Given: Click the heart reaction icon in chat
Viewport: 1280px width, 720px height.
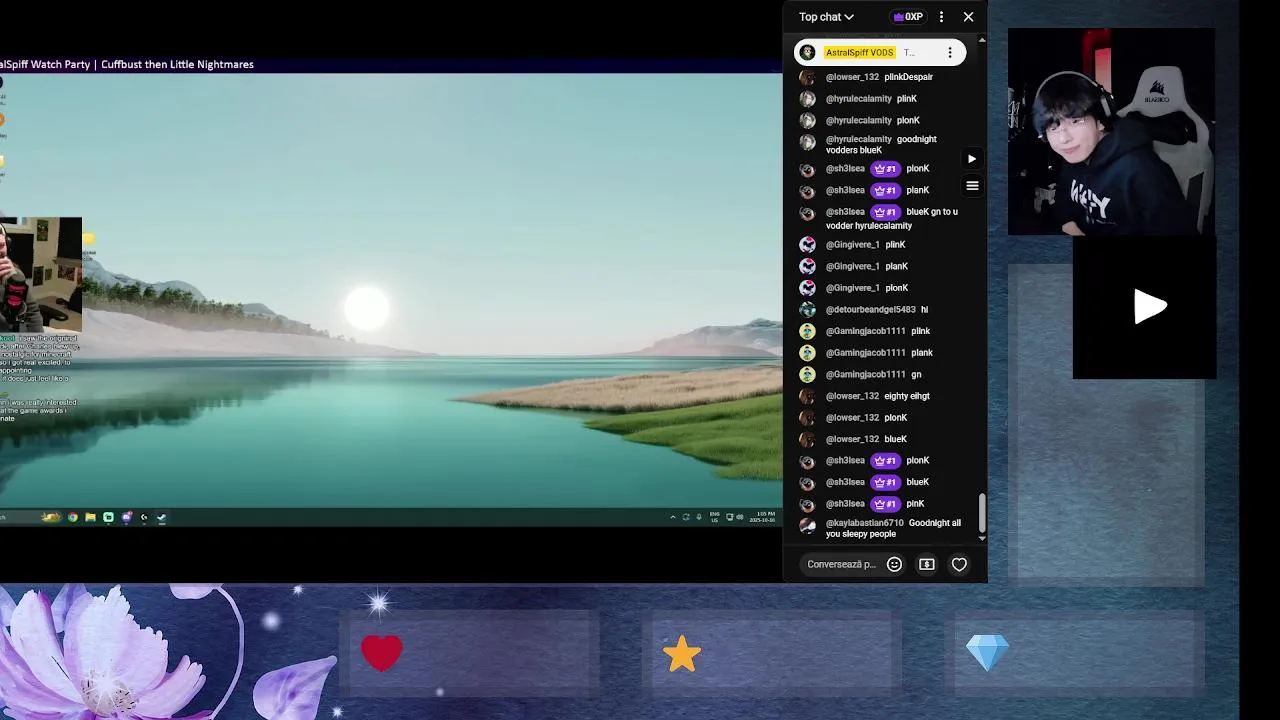Looking at the screenshot, I should 959,565.
